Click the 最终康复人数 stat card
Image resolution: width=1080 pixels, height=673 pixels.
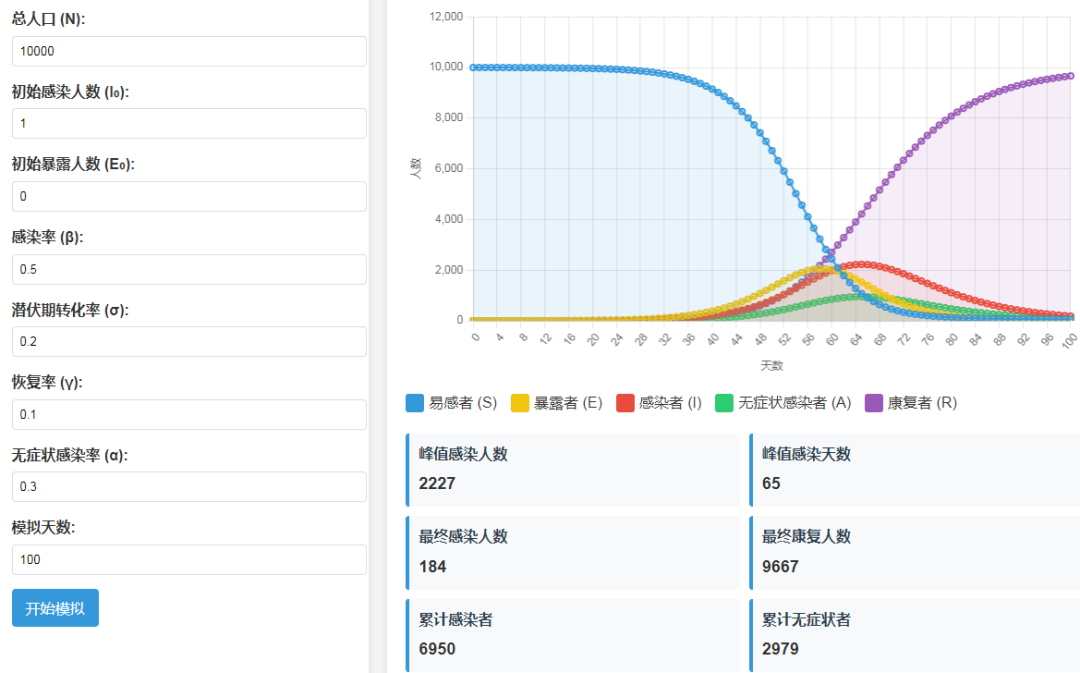click(x=915, y=552)
